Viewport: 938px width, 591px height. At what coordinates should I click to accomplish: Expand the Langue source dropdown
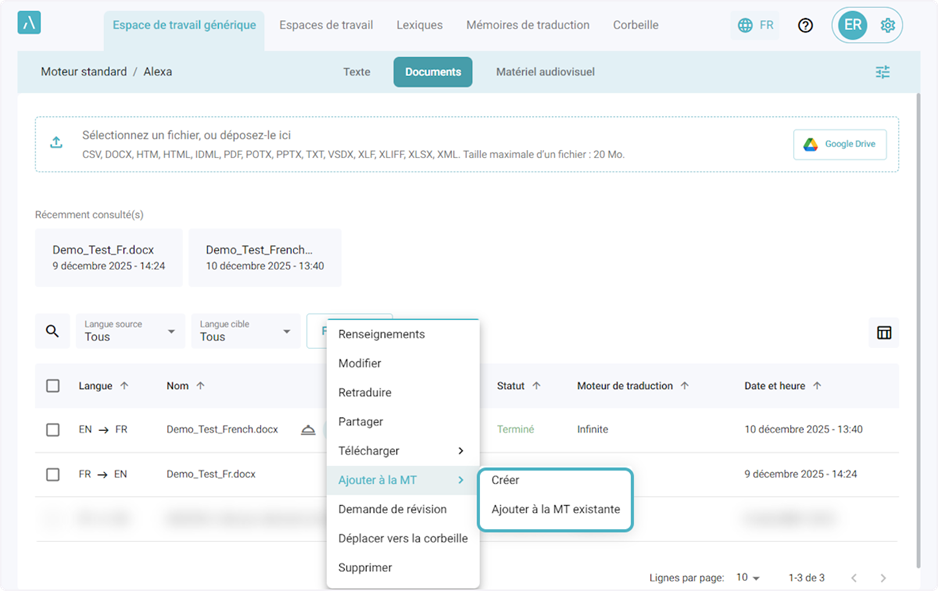(x=130, y=331)
